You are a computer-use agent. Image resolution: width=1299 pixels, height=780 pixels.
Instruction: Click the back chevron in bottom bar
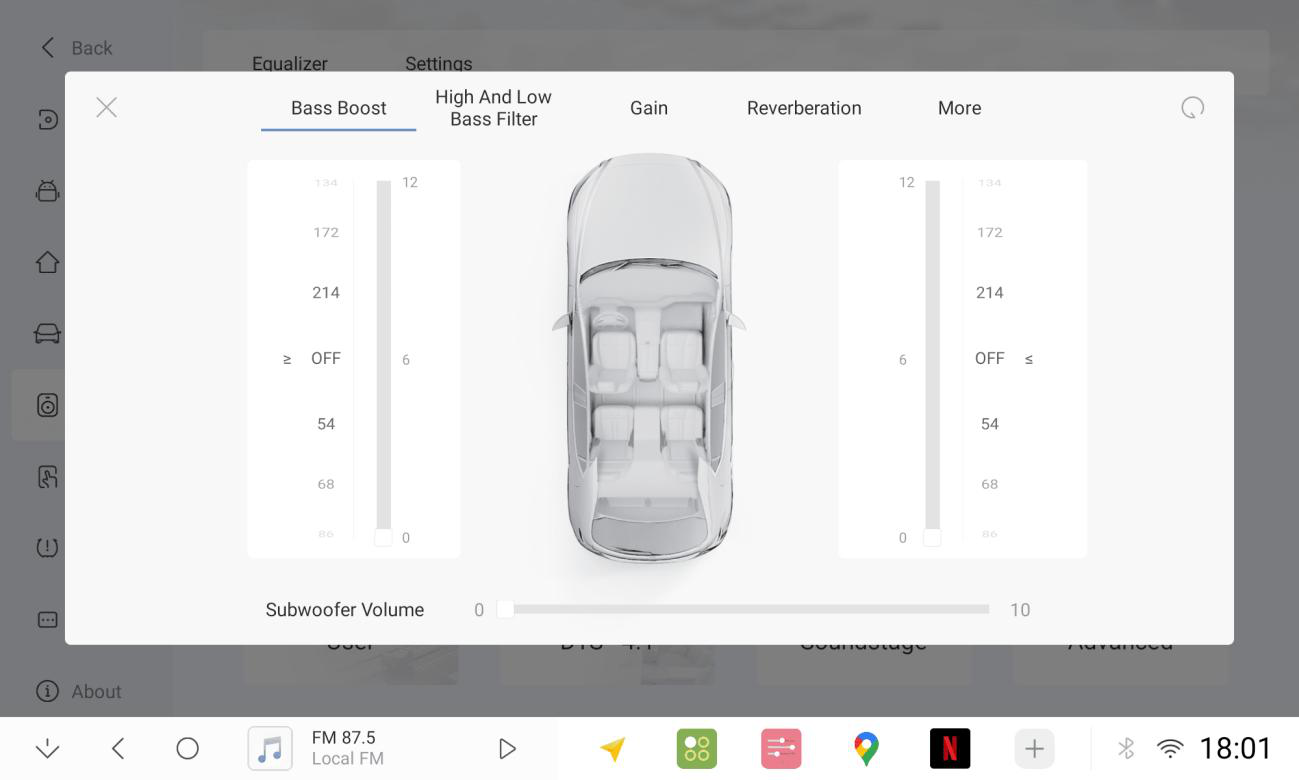(x=118, y=748)
